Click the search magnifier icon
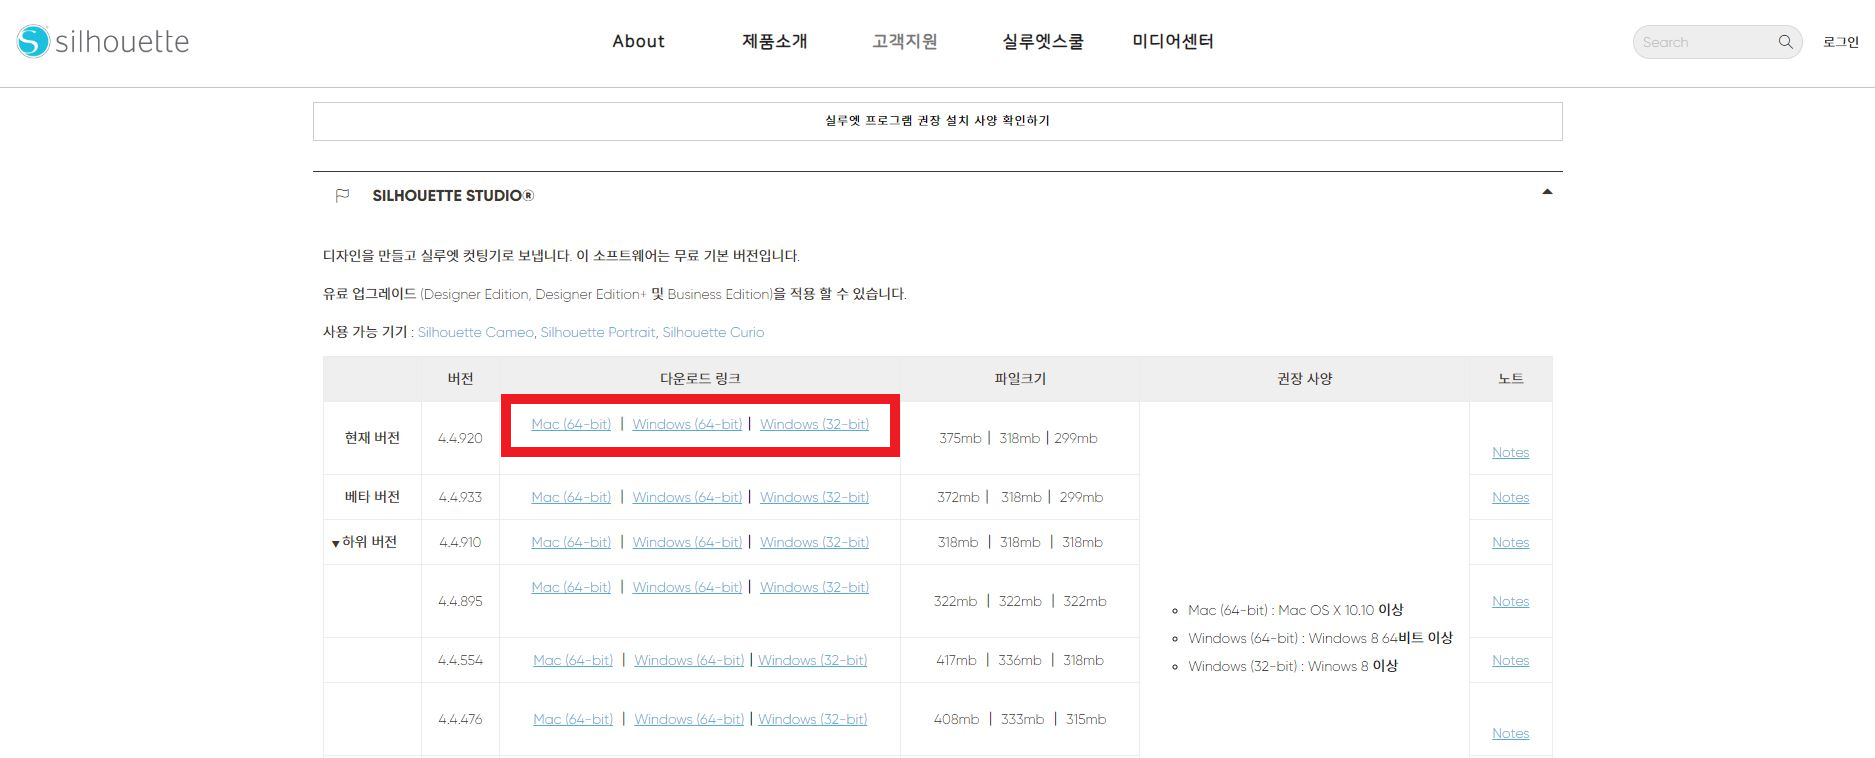 coord(1785,42)
